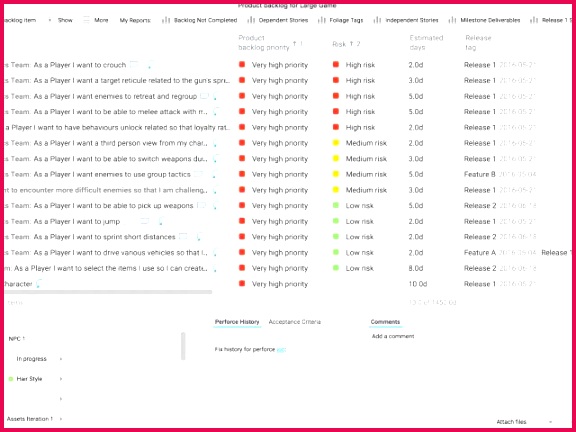
Task: Click the Add a comment field
Action: [x=393, y=336]
